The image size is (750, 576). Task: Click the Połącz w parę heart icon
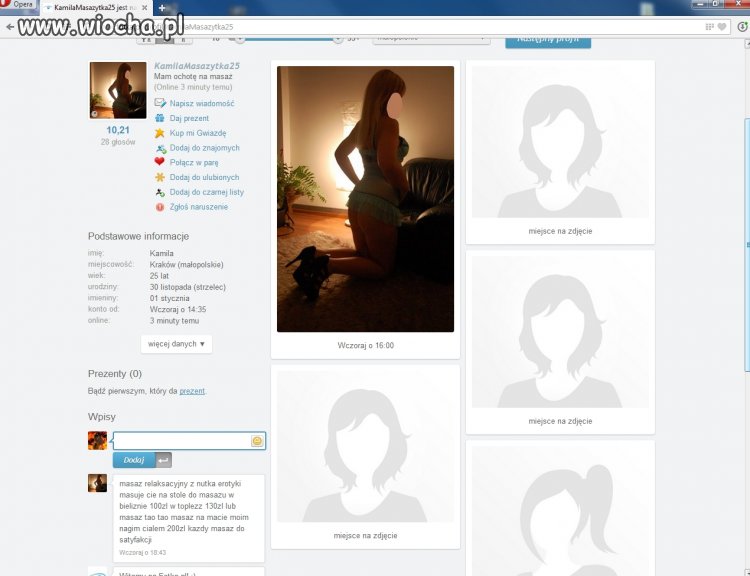[159, 162]
